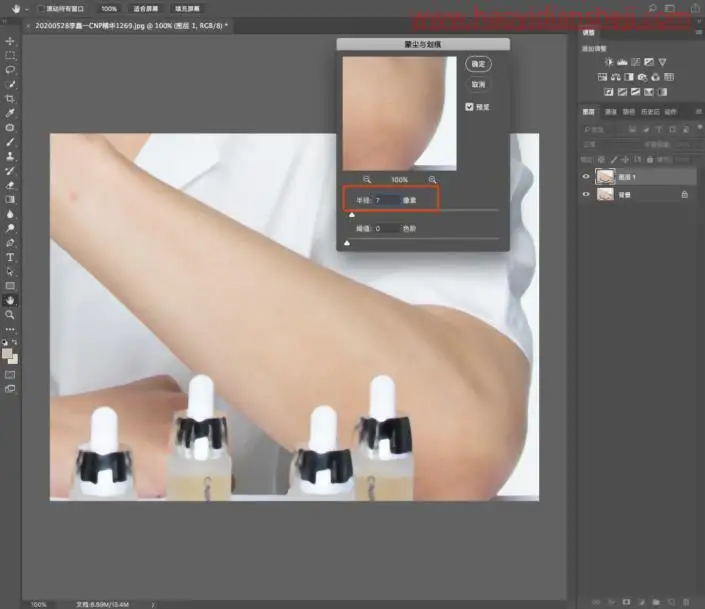
Task: Select the Clone Stamp tool
Action: (10, 156)
